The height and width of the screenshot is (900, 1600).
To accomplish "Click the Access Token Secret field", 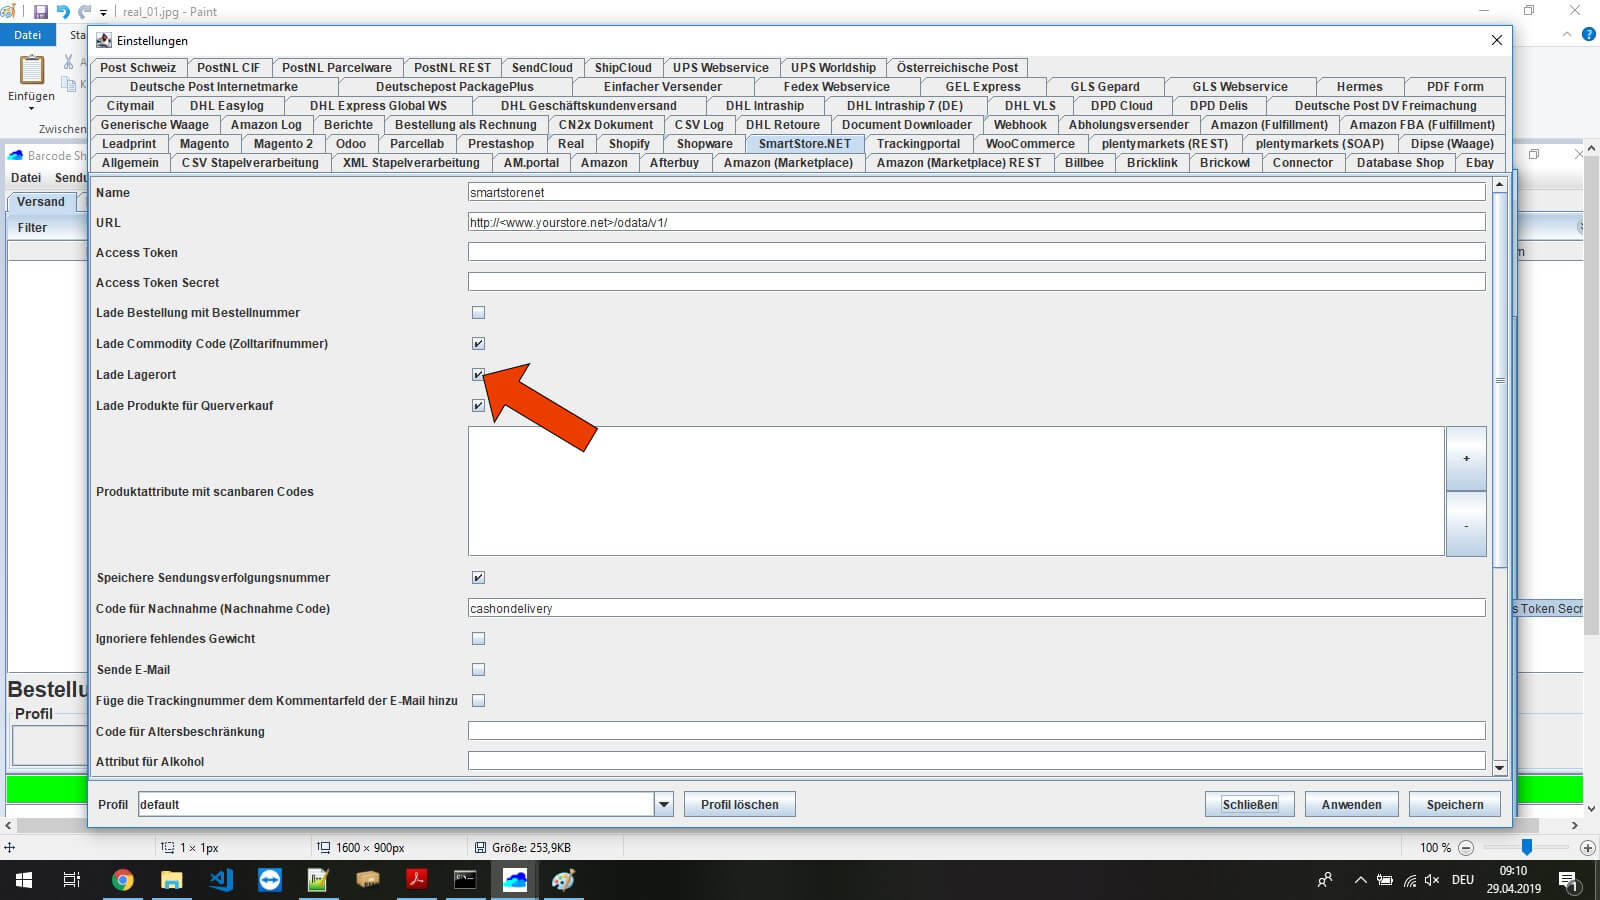I will (x=976, y=282).
